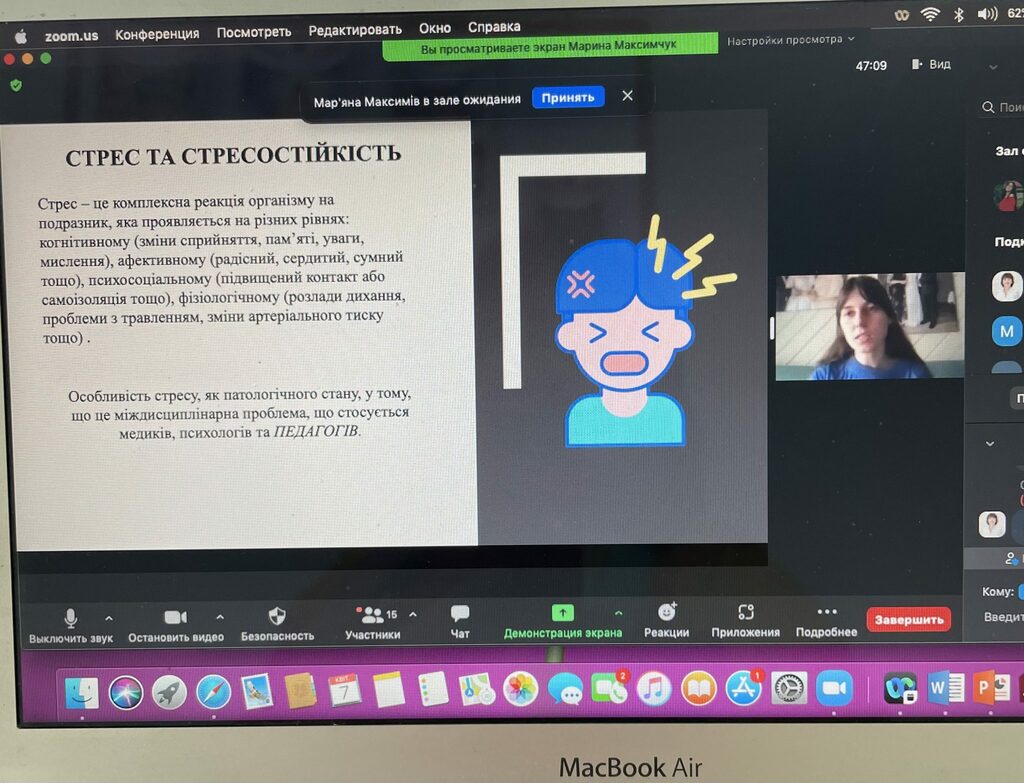This screenshot has width=1024, height=783.
Task: Dismiss the waiting room notification
Action: point(628,96)
